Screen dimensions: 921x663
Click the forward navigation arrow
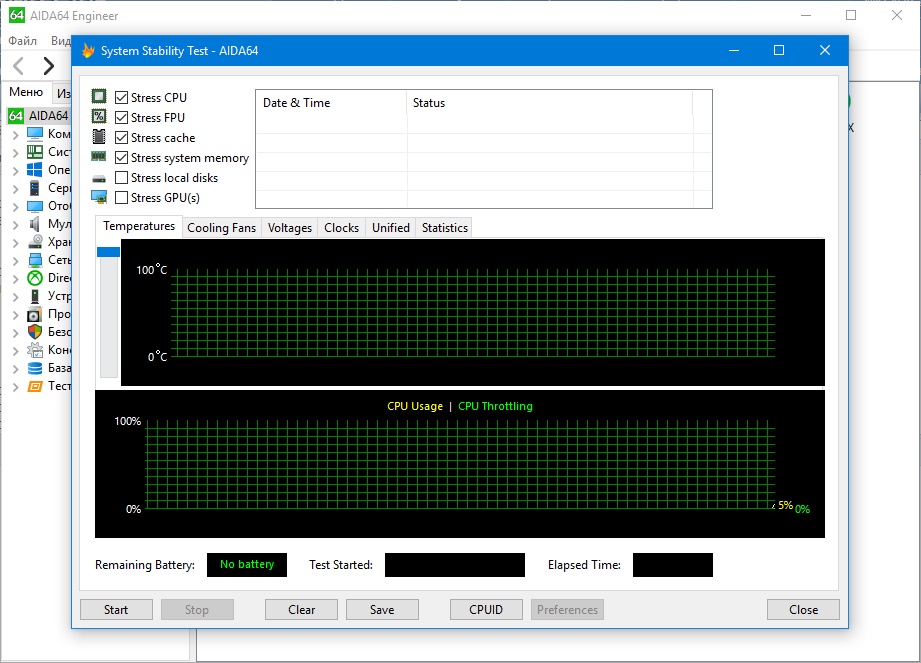(48, 67)
